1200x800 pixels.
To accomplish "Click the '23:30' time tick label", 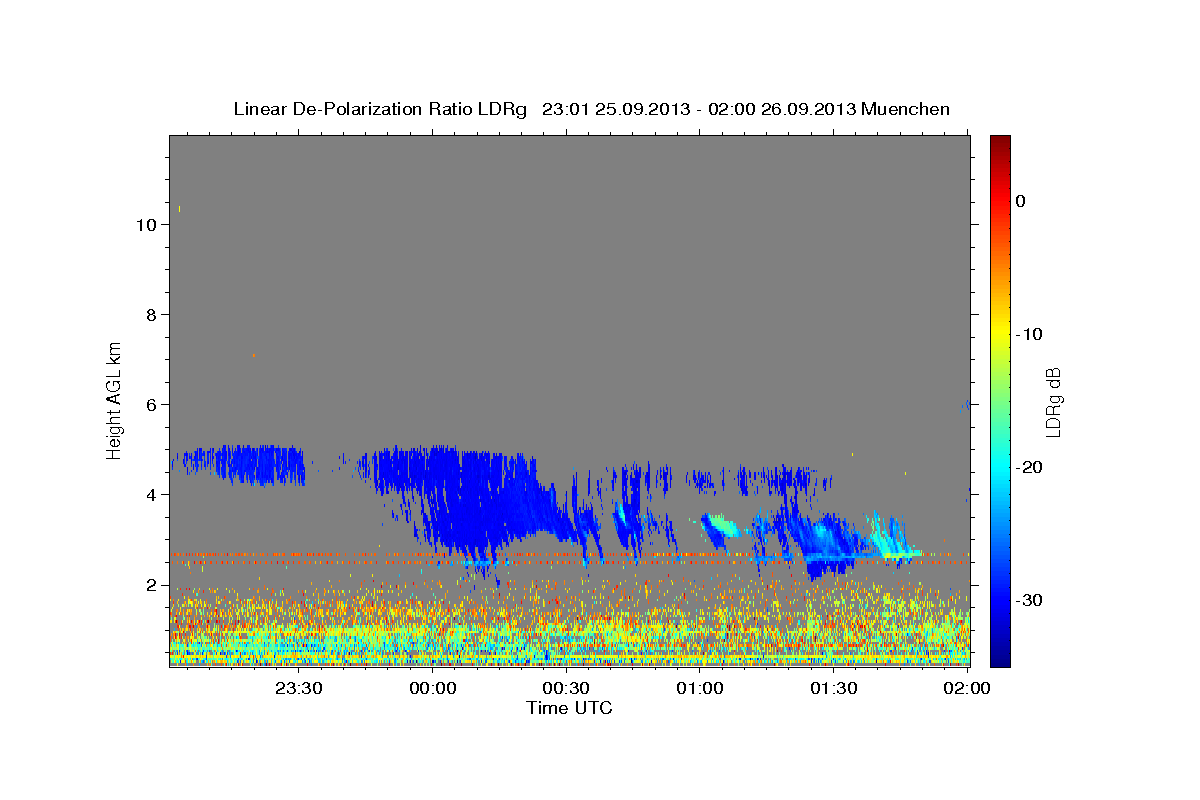I will 298,688.
